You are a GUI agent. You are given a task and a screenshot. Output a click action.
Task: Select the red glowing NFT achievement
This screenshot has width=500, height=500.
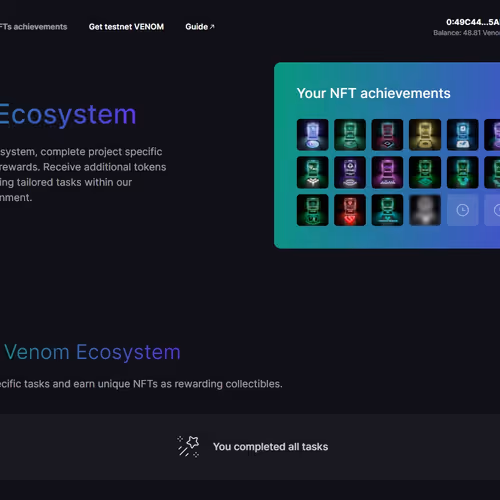(350, 210)
